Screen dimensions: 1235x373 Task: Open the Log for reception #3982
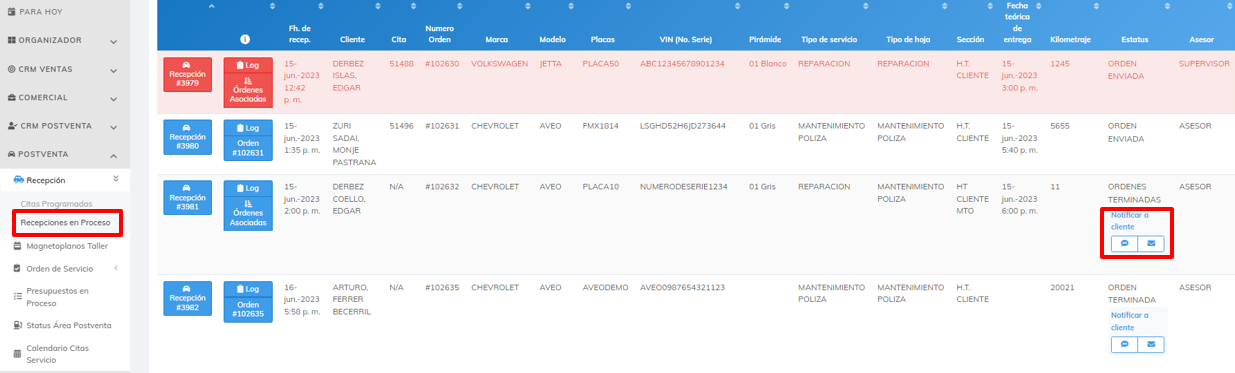pyautogui.click(x=248, y=288)
